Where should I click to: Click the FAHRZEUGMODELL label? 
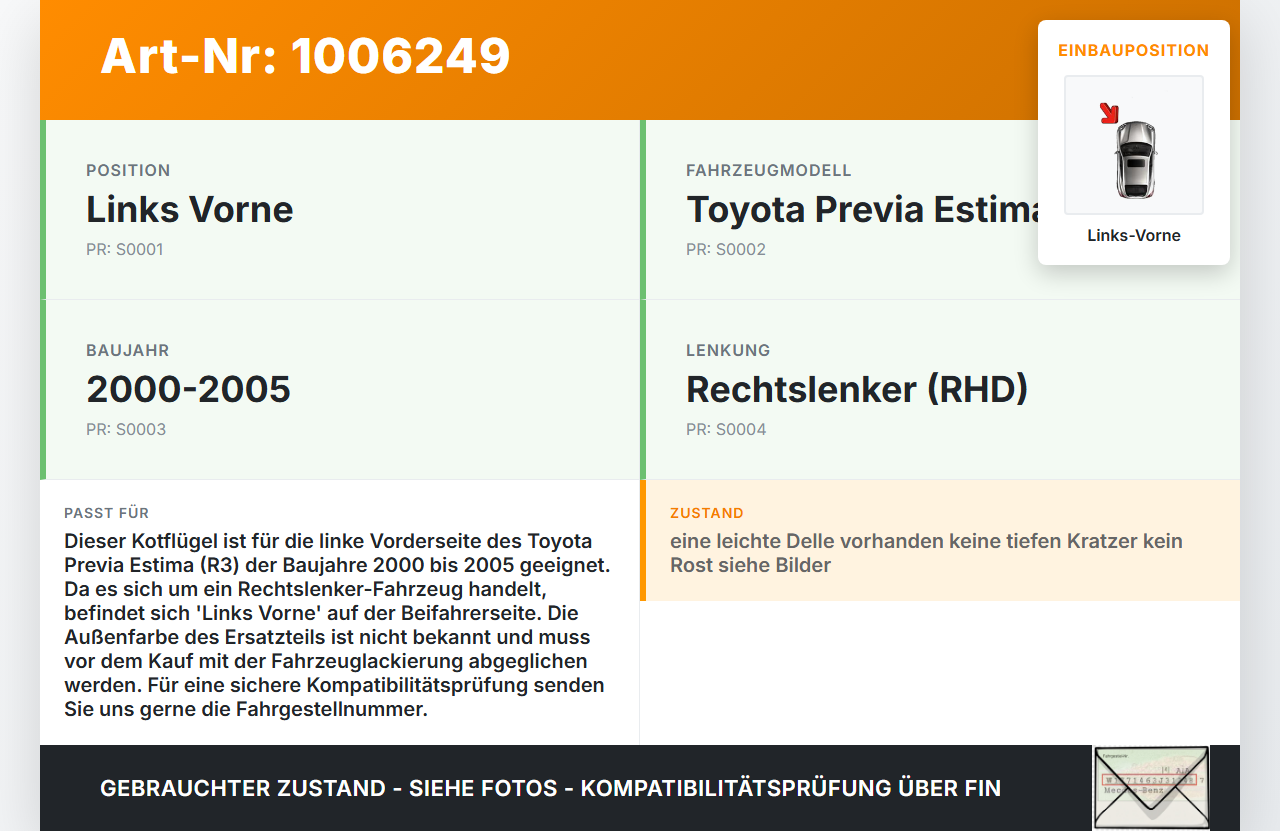point(769,170)
